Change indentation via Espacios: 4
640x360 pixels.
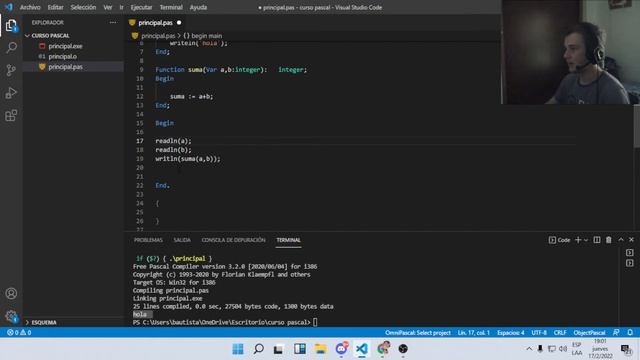511,333
